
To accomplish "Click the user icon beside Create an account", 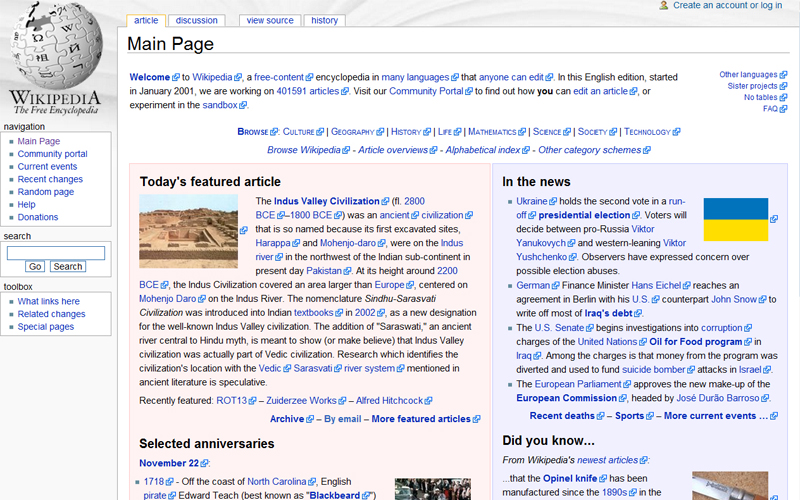I will click(663, 5).
